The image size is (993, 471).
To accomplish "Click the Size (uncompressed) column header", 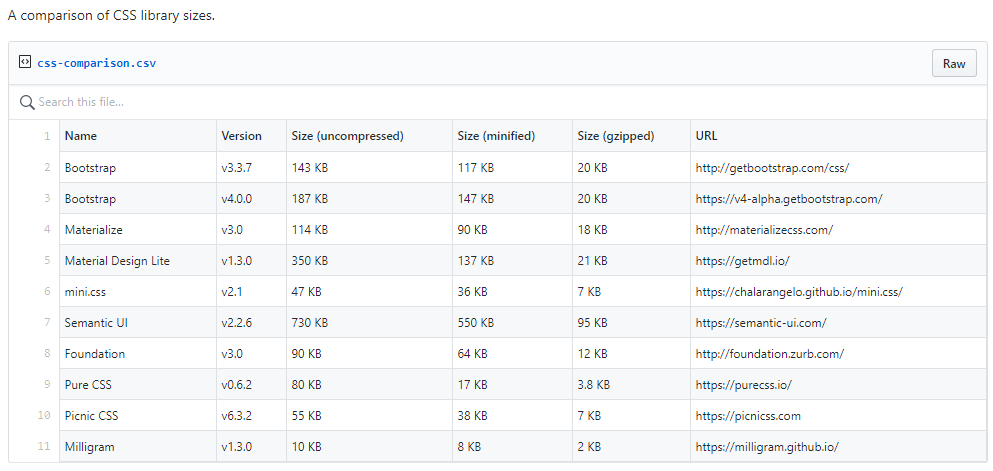I will pyautogui.click(x=347, y=136).
